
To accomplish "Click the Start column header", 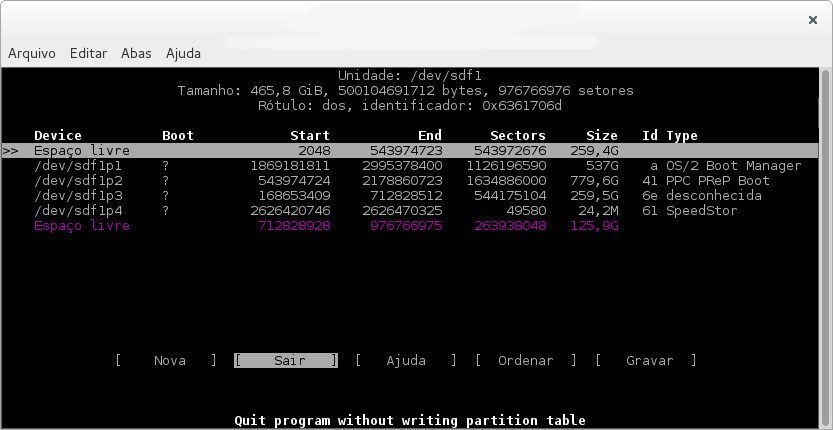I will point(310,136).
